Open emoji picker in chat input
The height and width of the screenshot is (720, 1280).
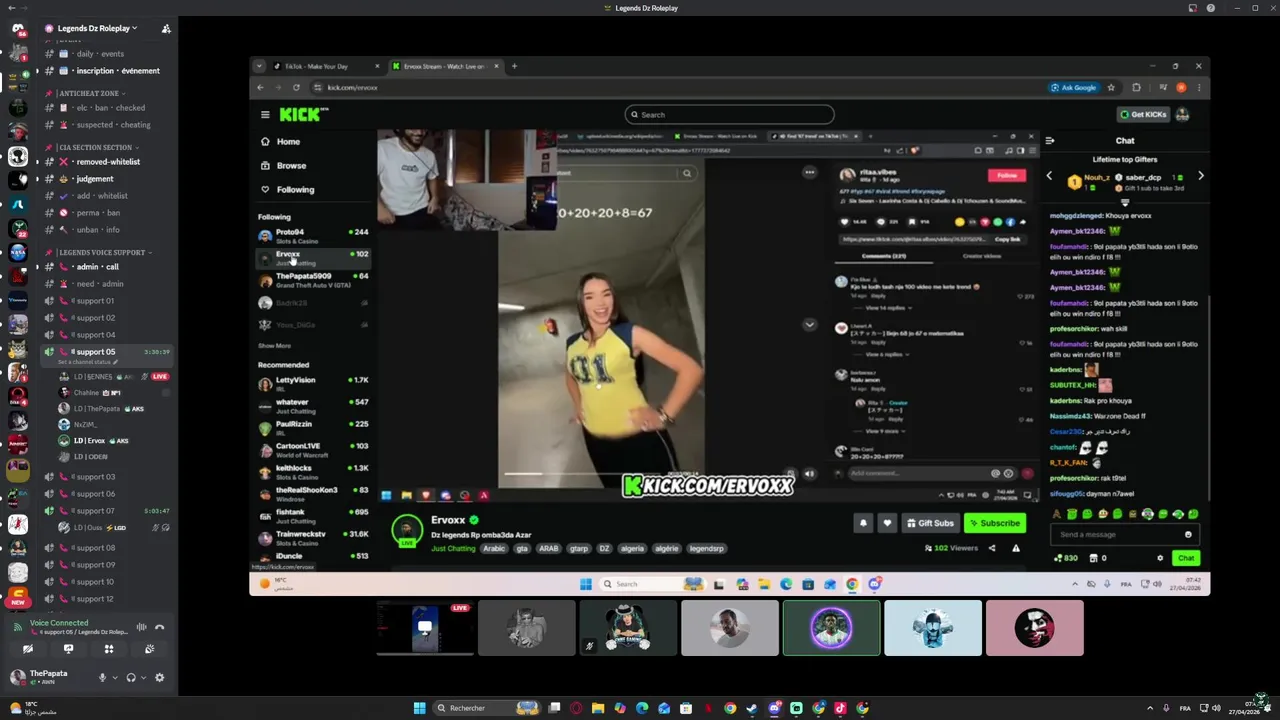(x=1188, y=535)
